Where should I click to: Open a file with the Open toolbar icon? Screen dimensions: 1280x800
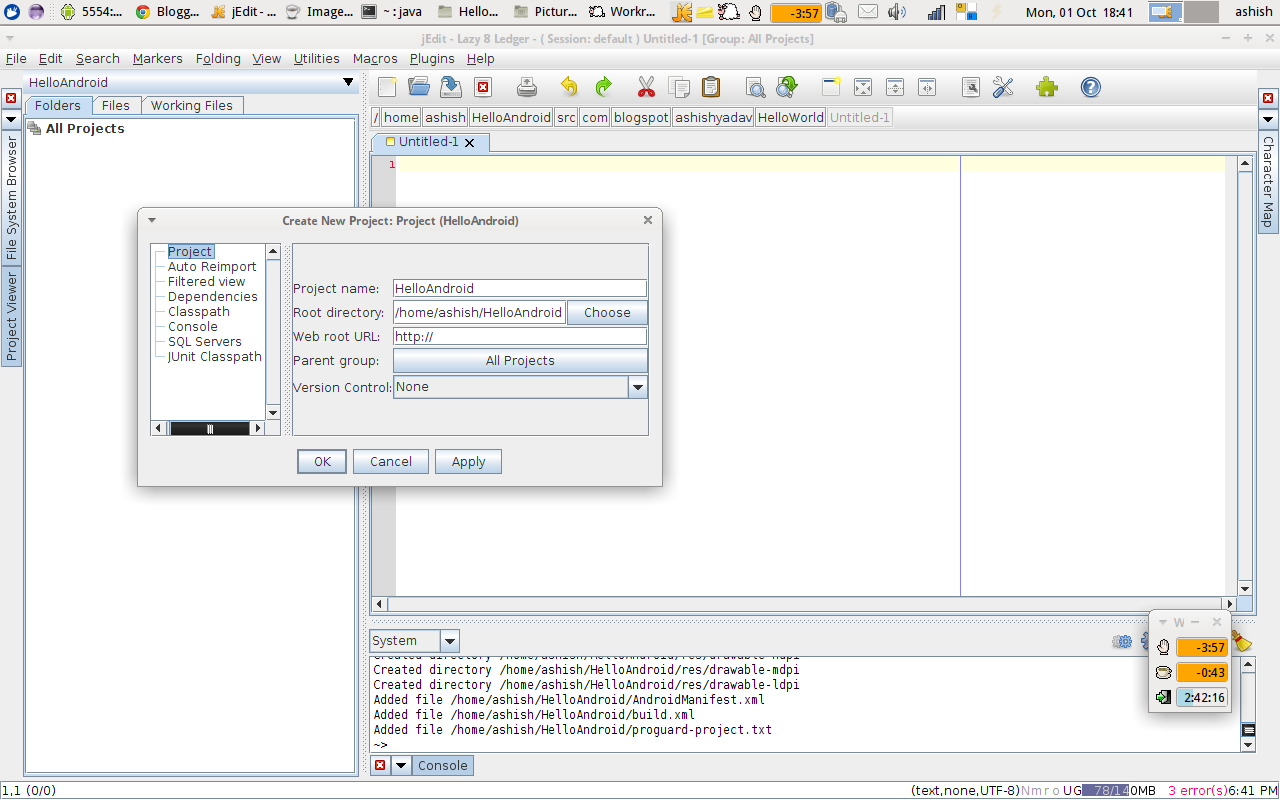pyautogui.click(x=419, y=87)
